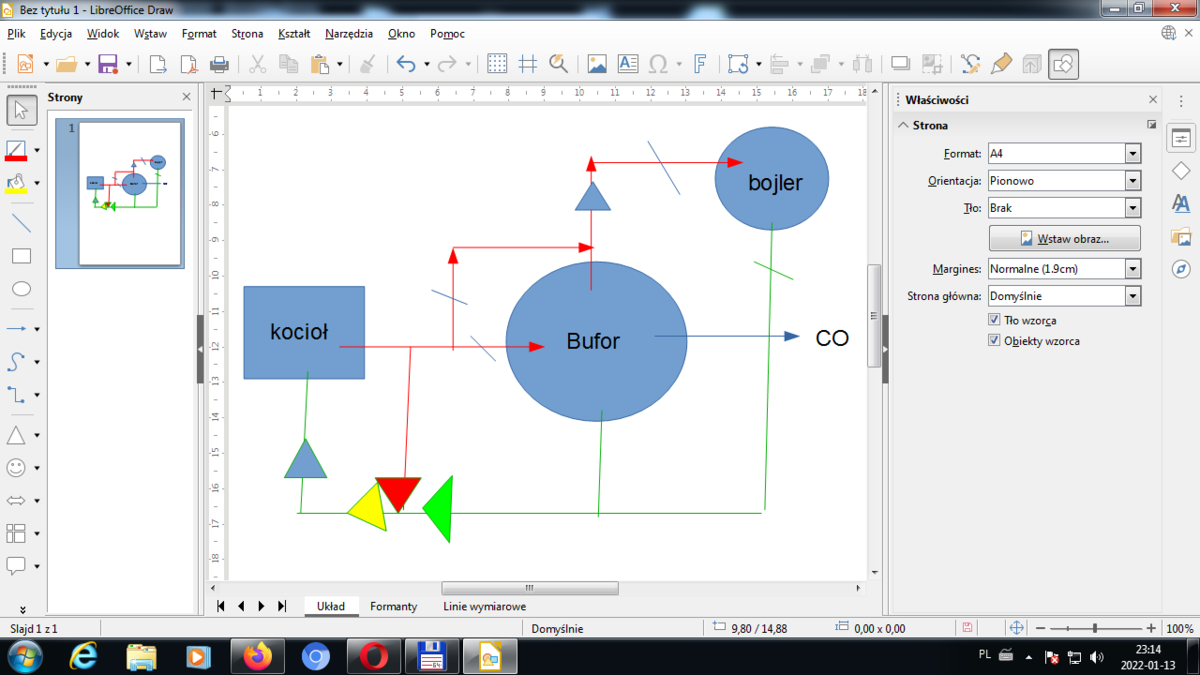Image resolution: width=1200 pixels, height=675 pixels.
Task: Click the Undo arrow icon
Action: click(x=405, y=64)
